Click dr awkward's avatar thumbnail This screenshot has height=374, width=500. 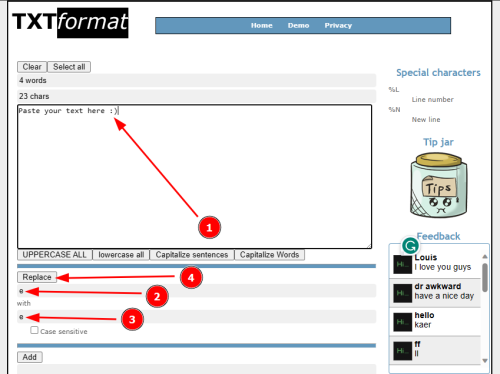point(402,293)
